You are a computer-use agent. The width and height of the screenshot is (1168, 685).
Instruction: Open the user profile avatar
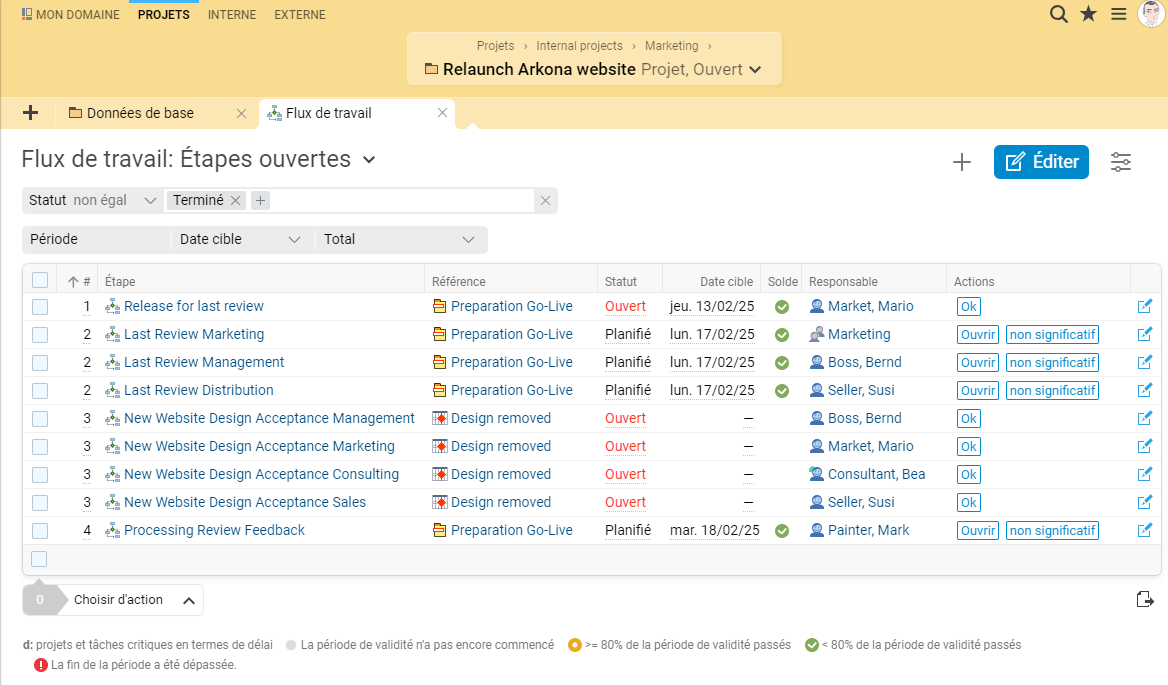1152,13
